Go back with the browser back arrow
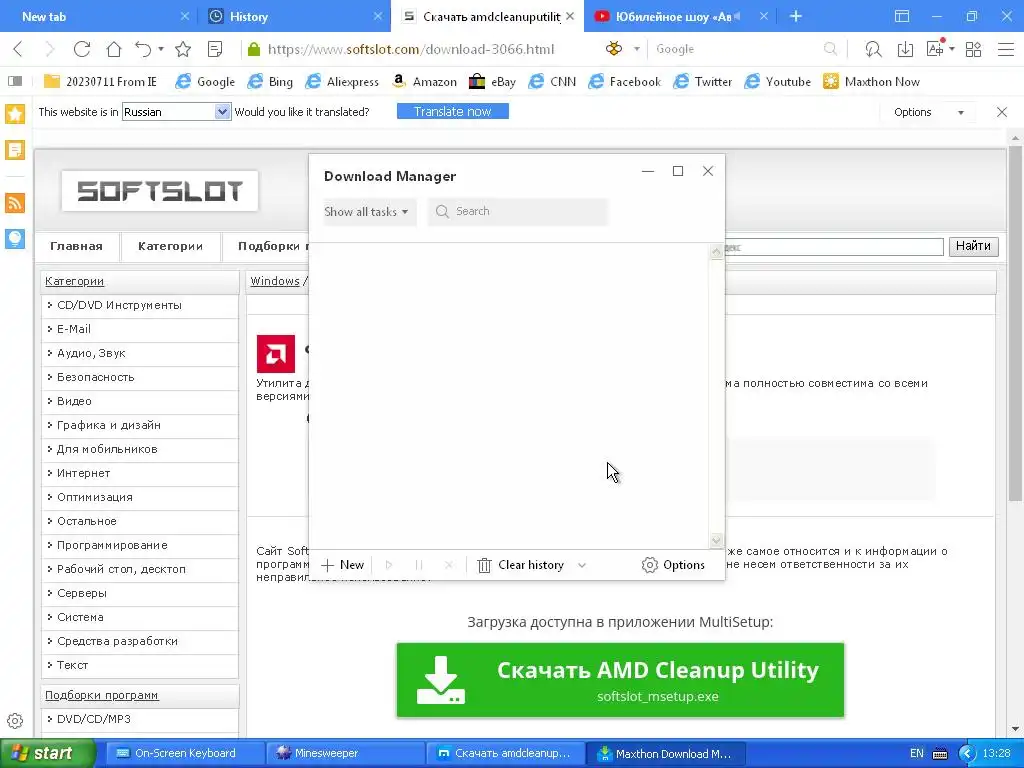This screenshot has width=1024, height=768. 18,49
